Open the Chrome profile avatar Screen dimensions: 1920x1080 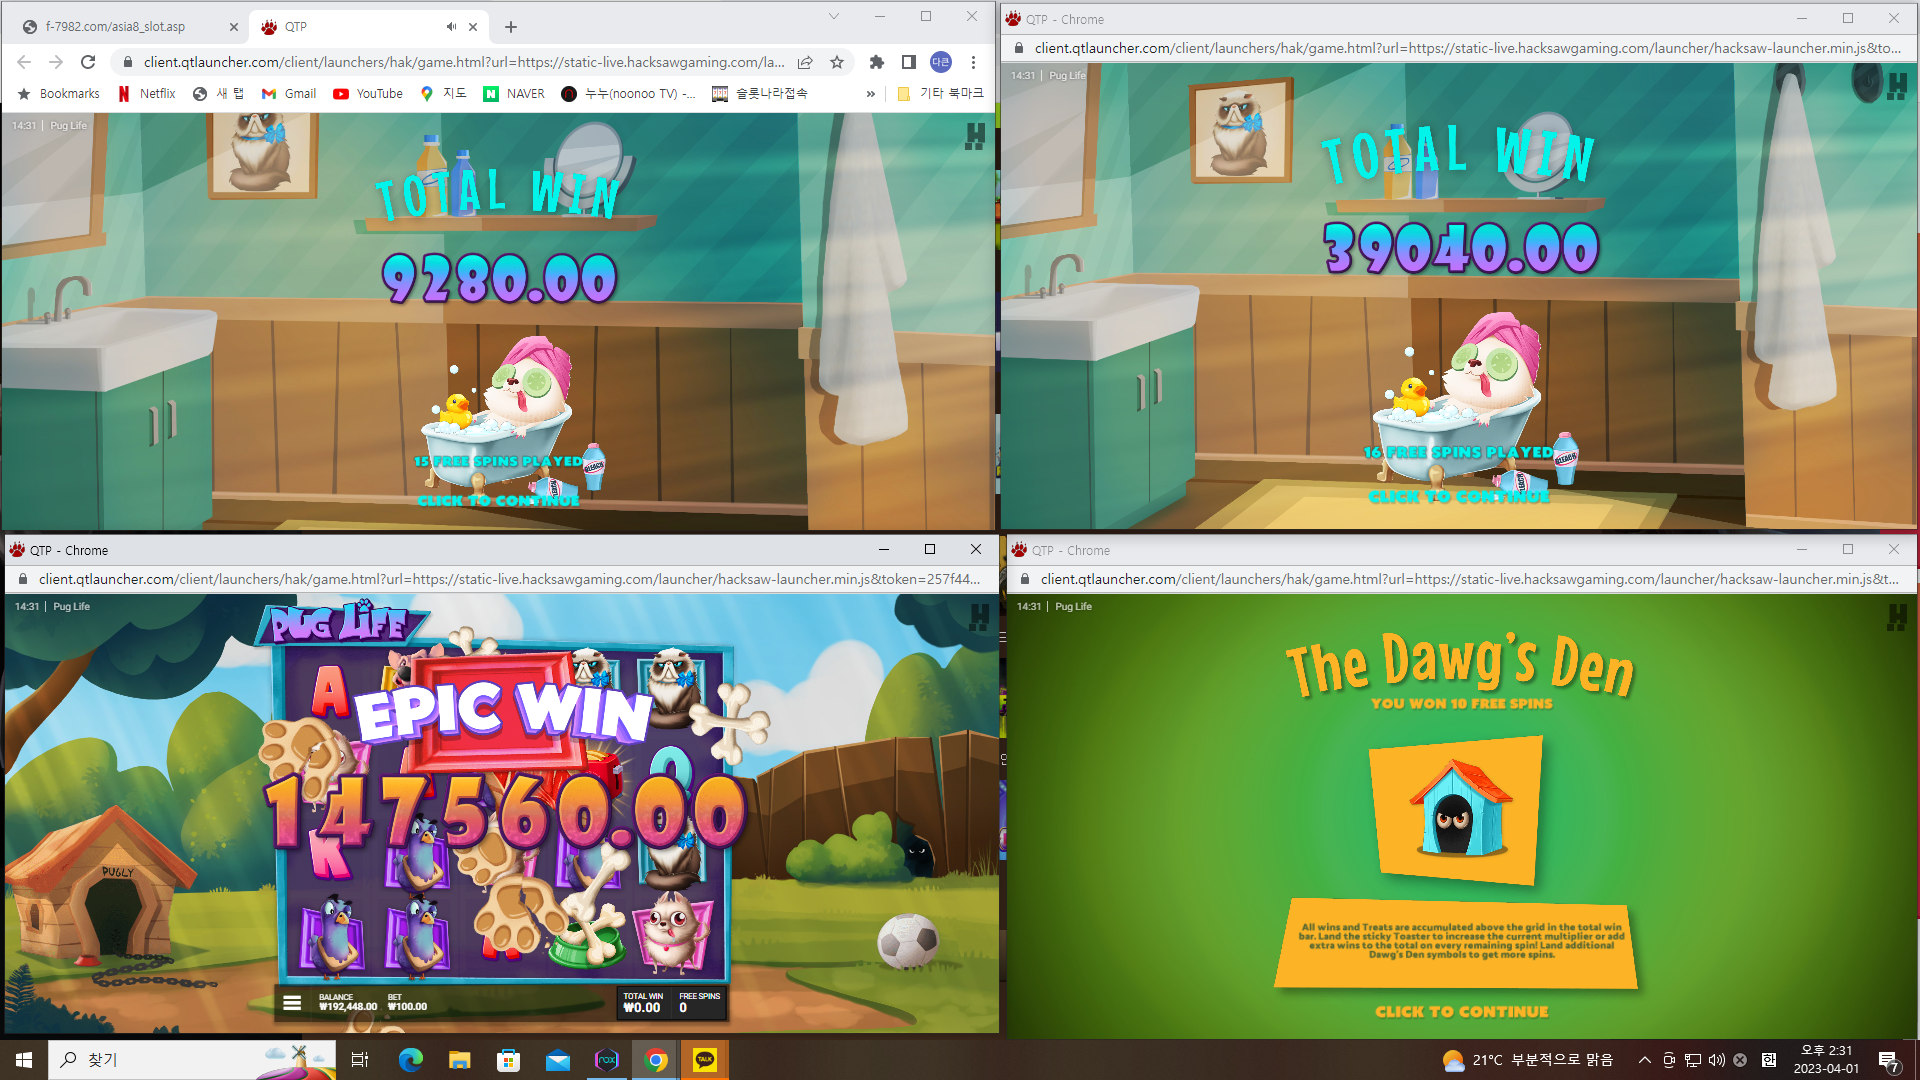941,62
